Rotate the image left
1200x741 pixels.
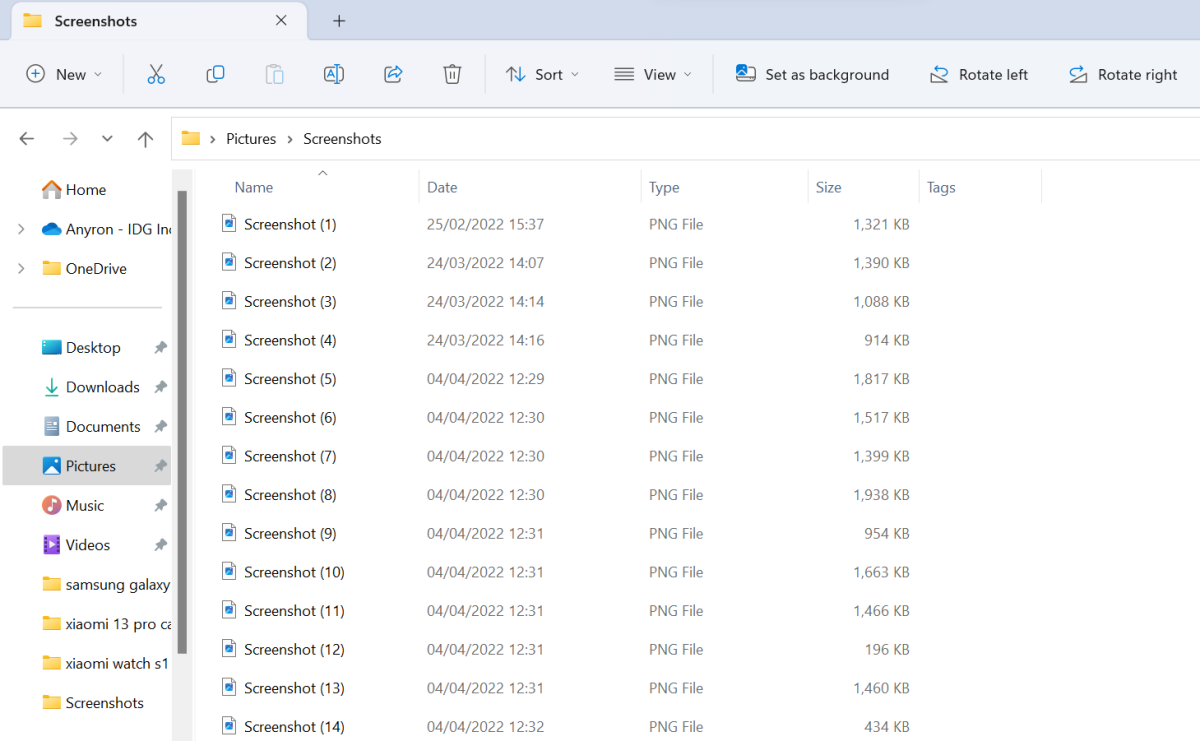979,75
